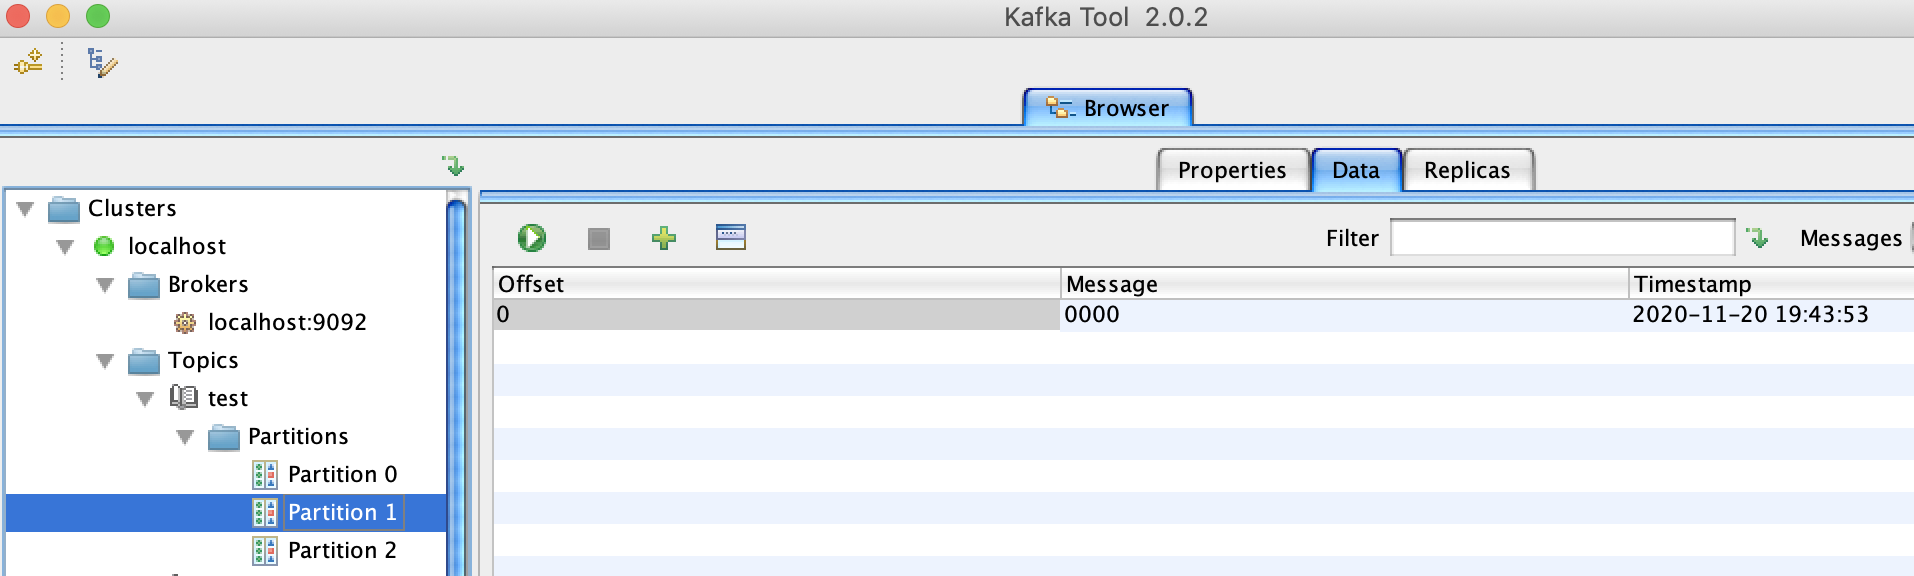This screenshot has width=1914, height=576.
Task: Select broker localhost:9092 label
Action: point(287,322)
